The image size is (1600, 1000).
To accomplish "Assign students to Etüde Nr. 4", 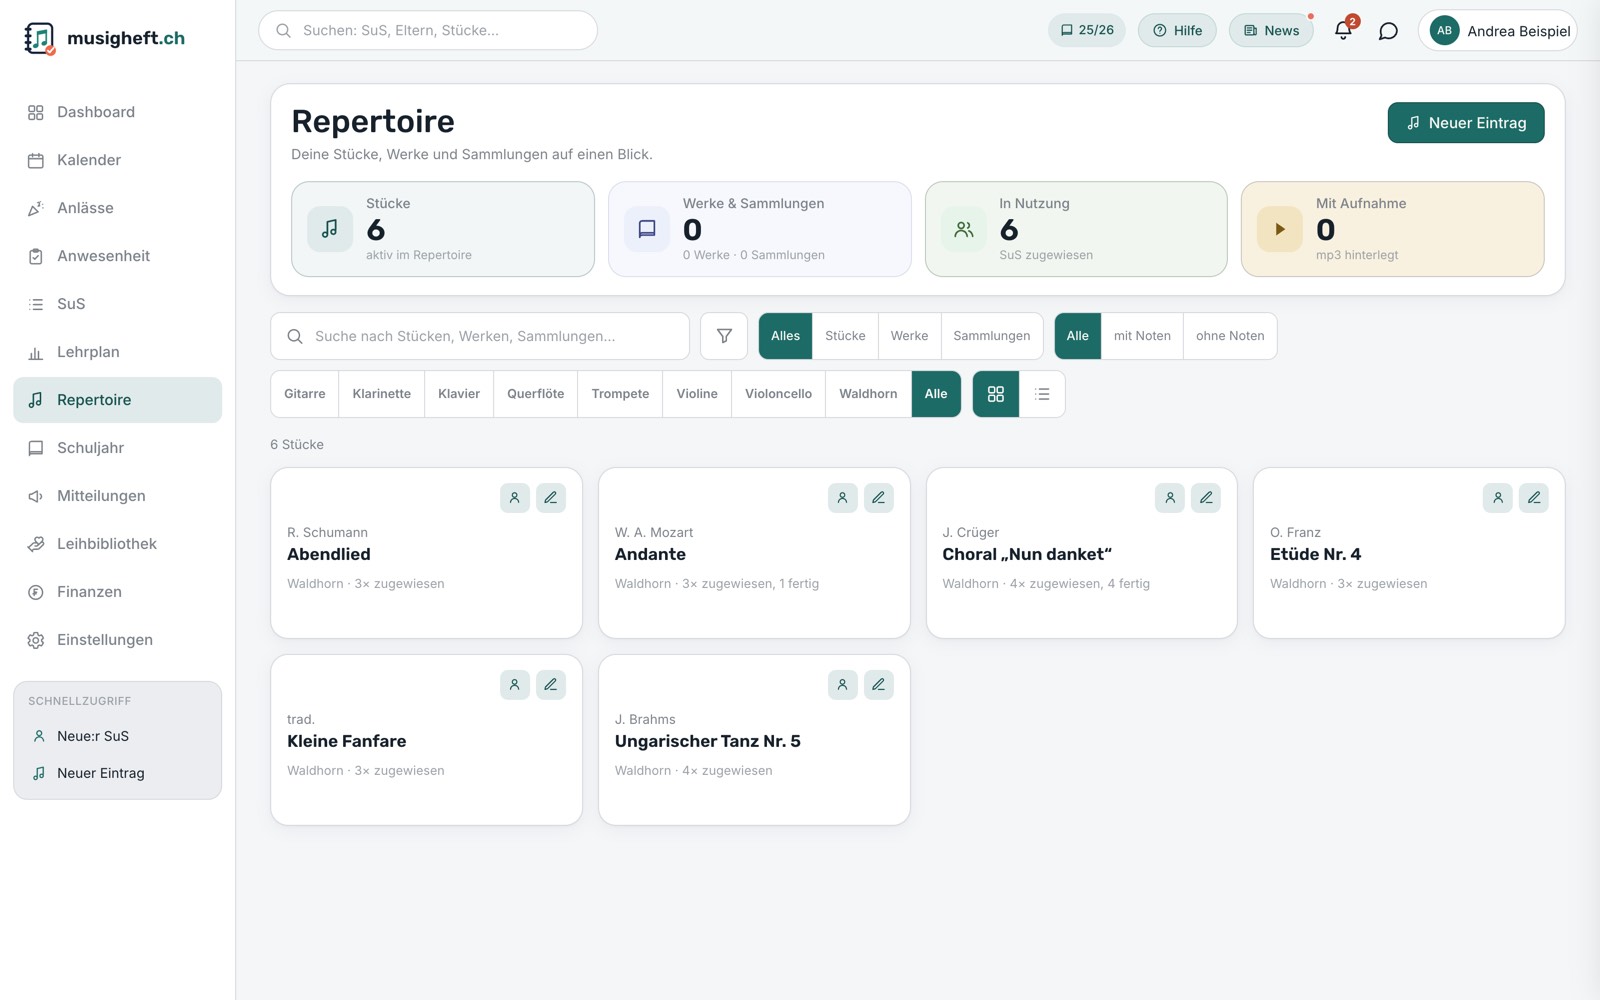I will click(x=1498, y=497).
